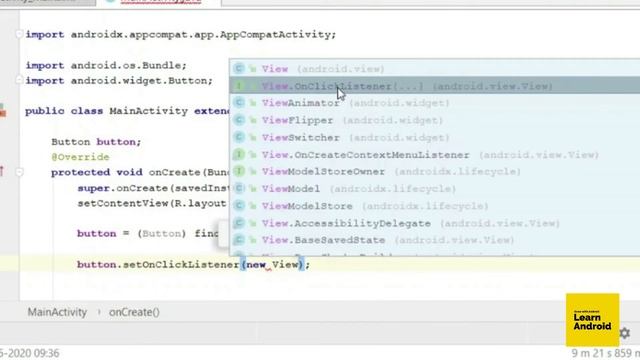
Task: Click class icon beside ViewAnimator
Action: pyautogui.click(x=239, y=102)
